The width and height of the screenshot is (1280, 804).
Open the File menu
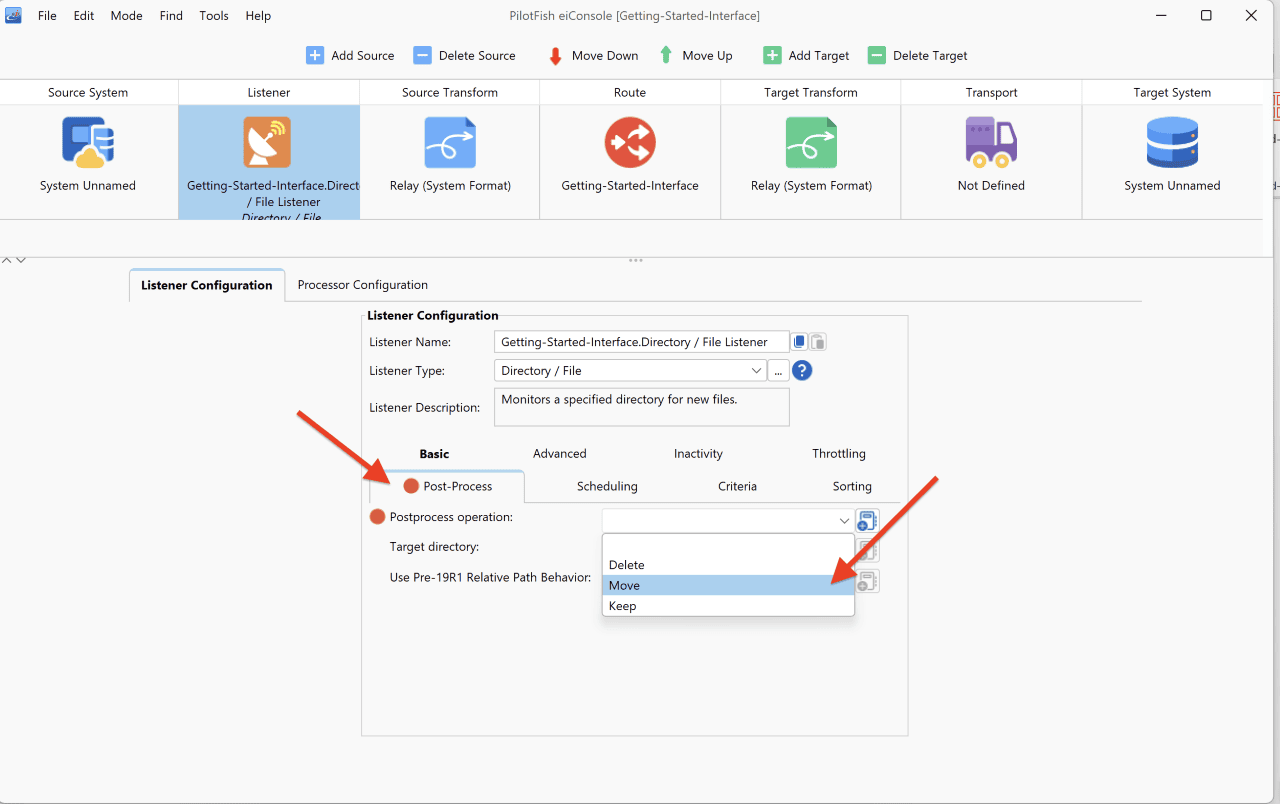(47, 16)
